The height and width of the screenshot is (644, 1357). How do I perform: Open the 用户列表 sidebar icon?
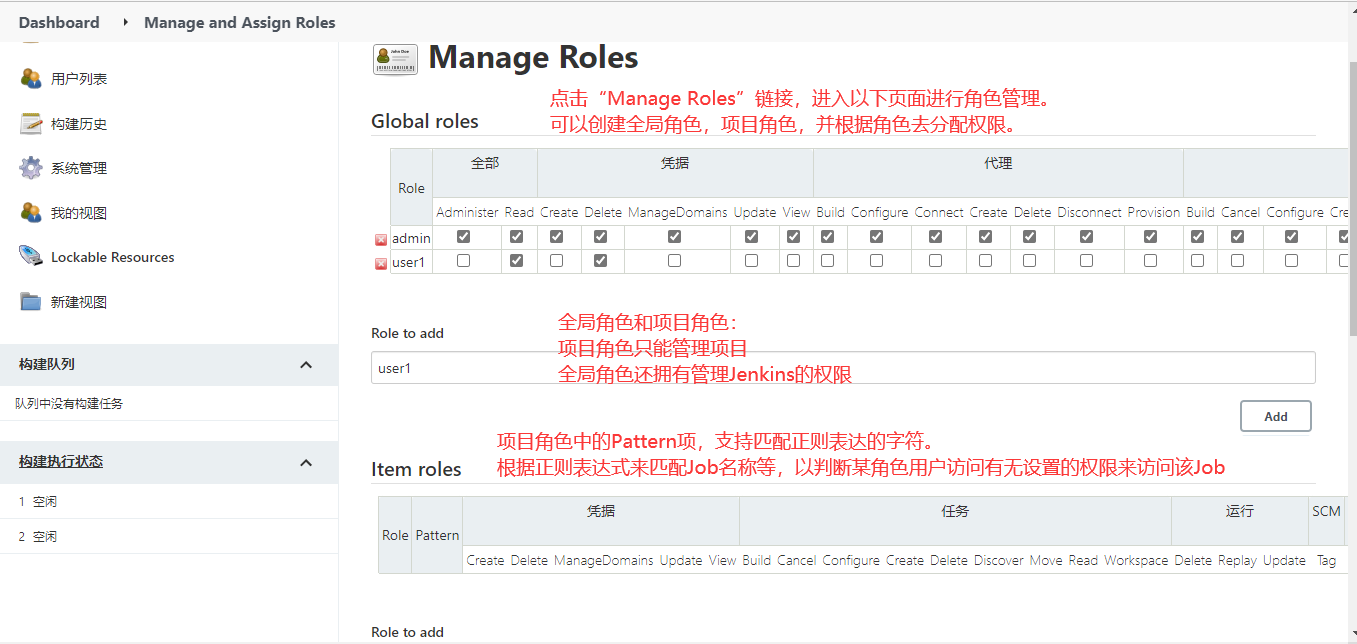(31, 79)
